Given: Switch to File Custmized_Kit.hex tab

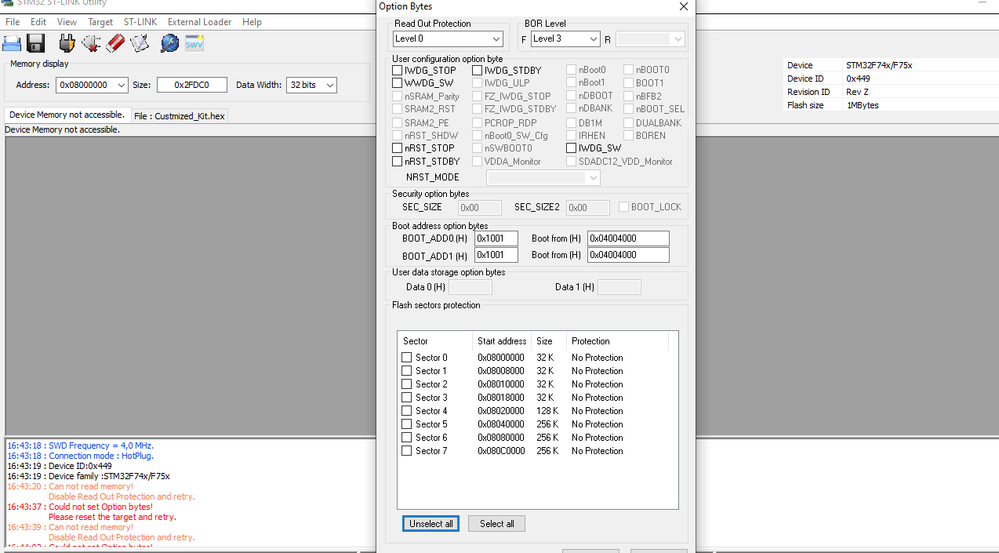Looking at the screenshot, I should 179,116.
